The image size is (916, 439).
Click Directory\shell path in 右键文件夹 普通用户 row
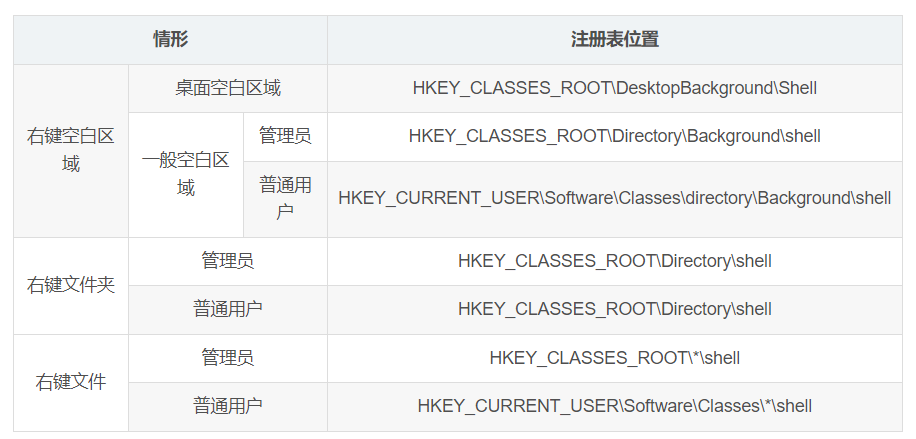click(614, 309)
